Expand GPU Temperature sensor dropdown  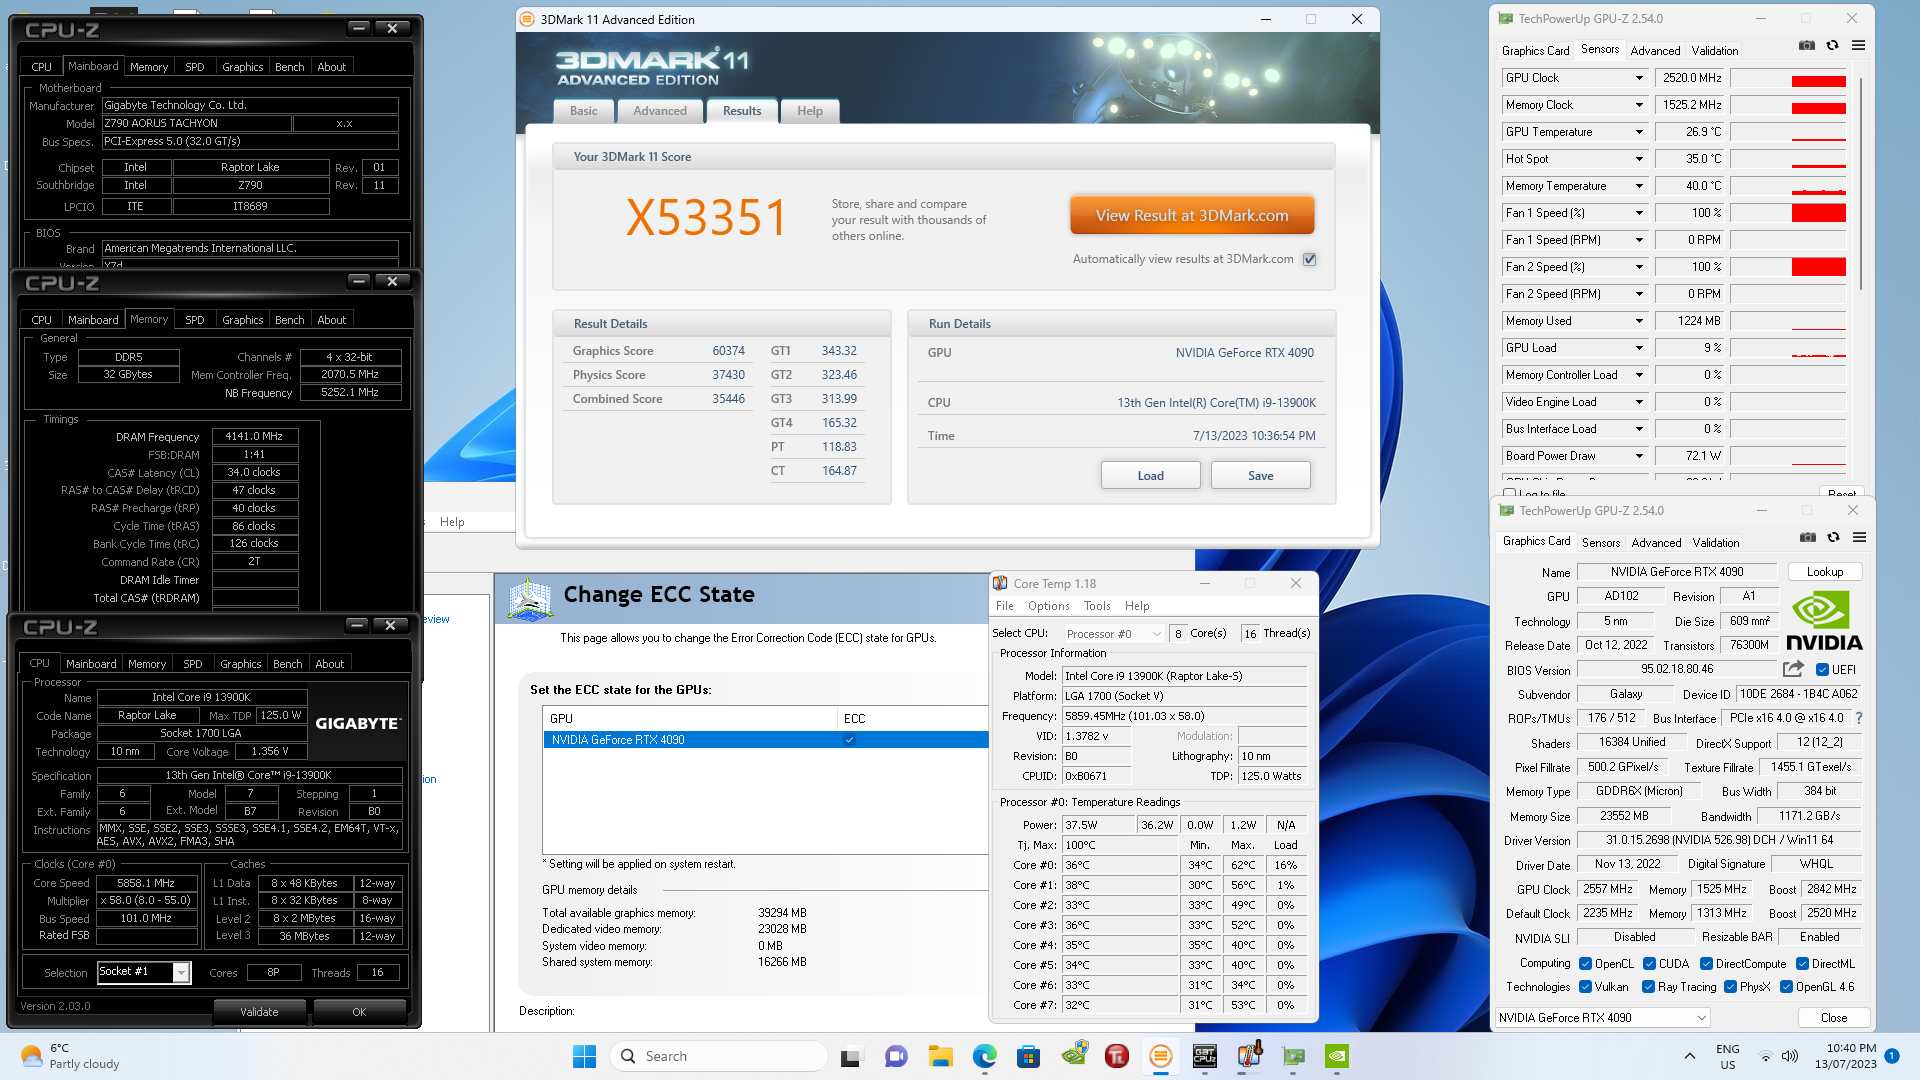coord(1639,132)
